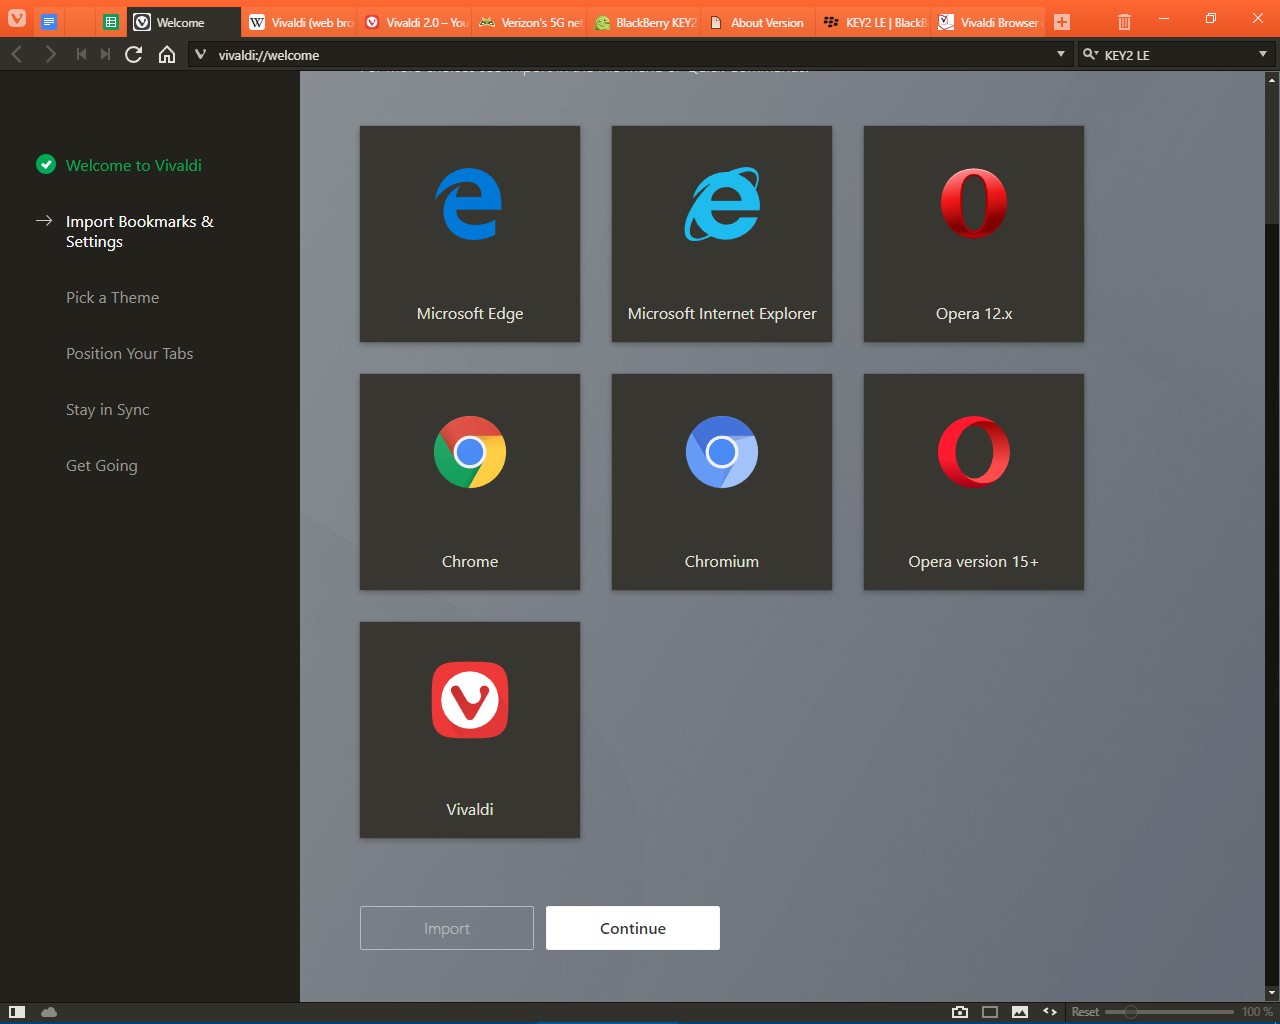Go to the home page
The image size is (1280, 1024).
coord(167,54)
